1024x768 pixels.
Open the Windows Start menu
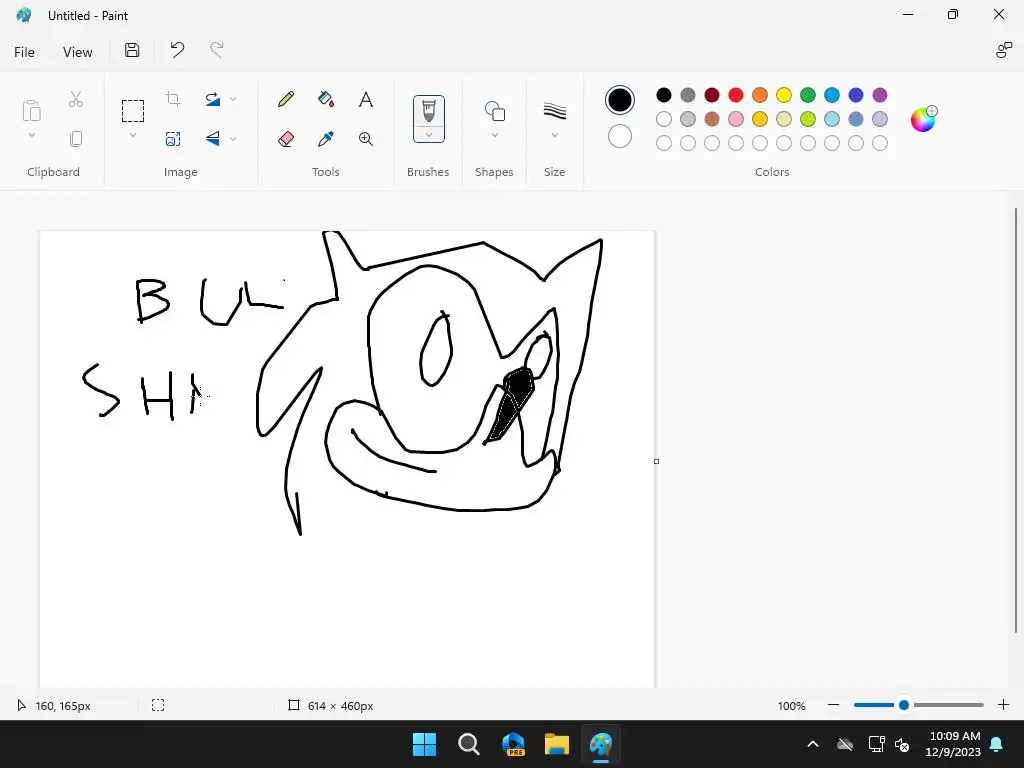(x=424, y=744)
